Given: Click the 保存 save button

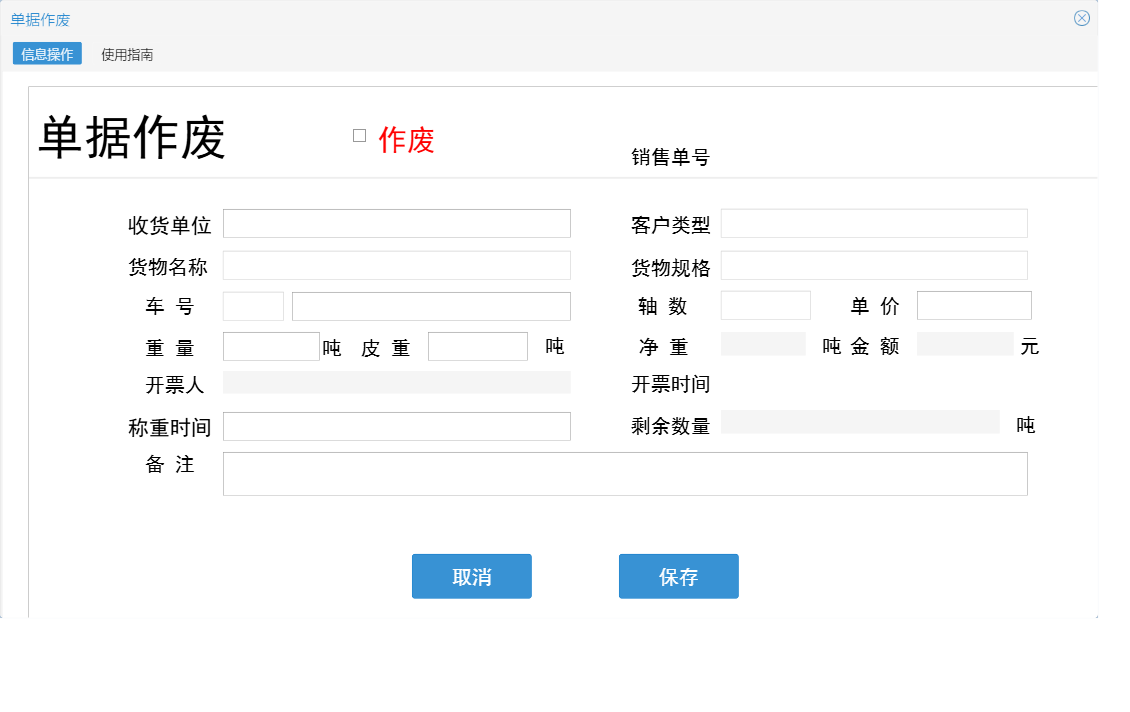Looking at the screenshot, I should [679, 576].
